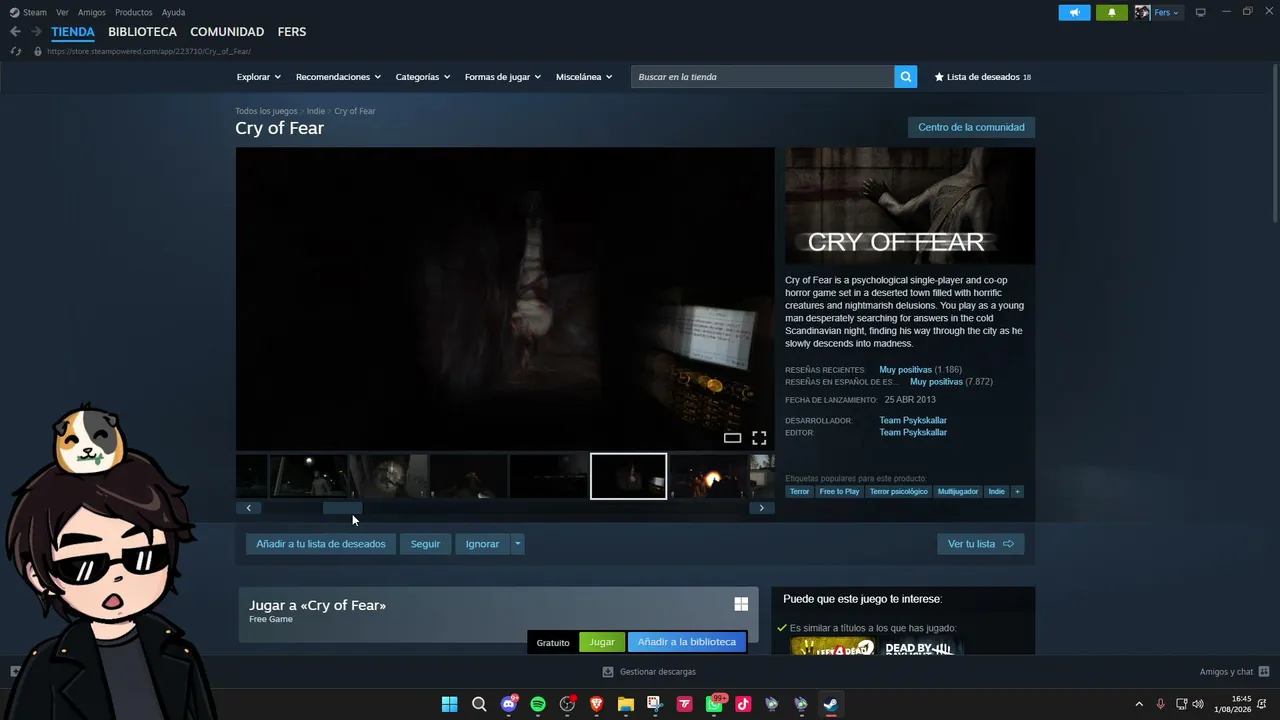Focus the Buscar en la tienda search field

click(x=762, y=77)
